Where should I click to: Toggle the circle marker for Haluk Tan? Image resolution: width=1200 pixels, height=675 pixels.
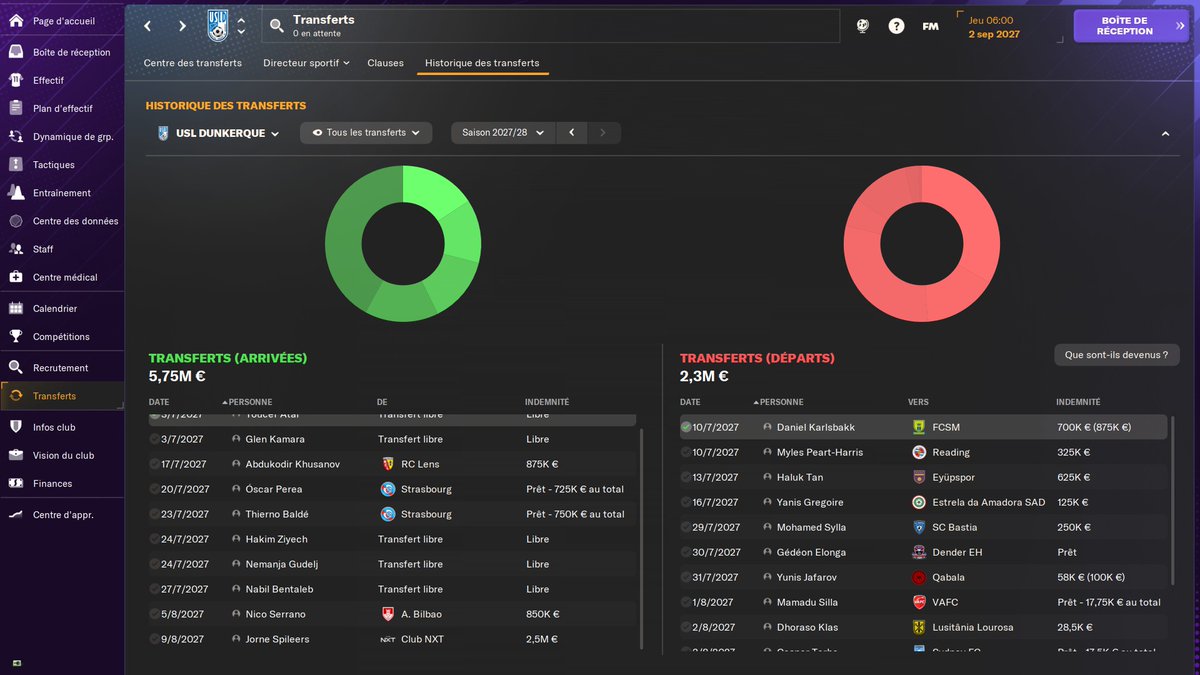coord(686,477)
